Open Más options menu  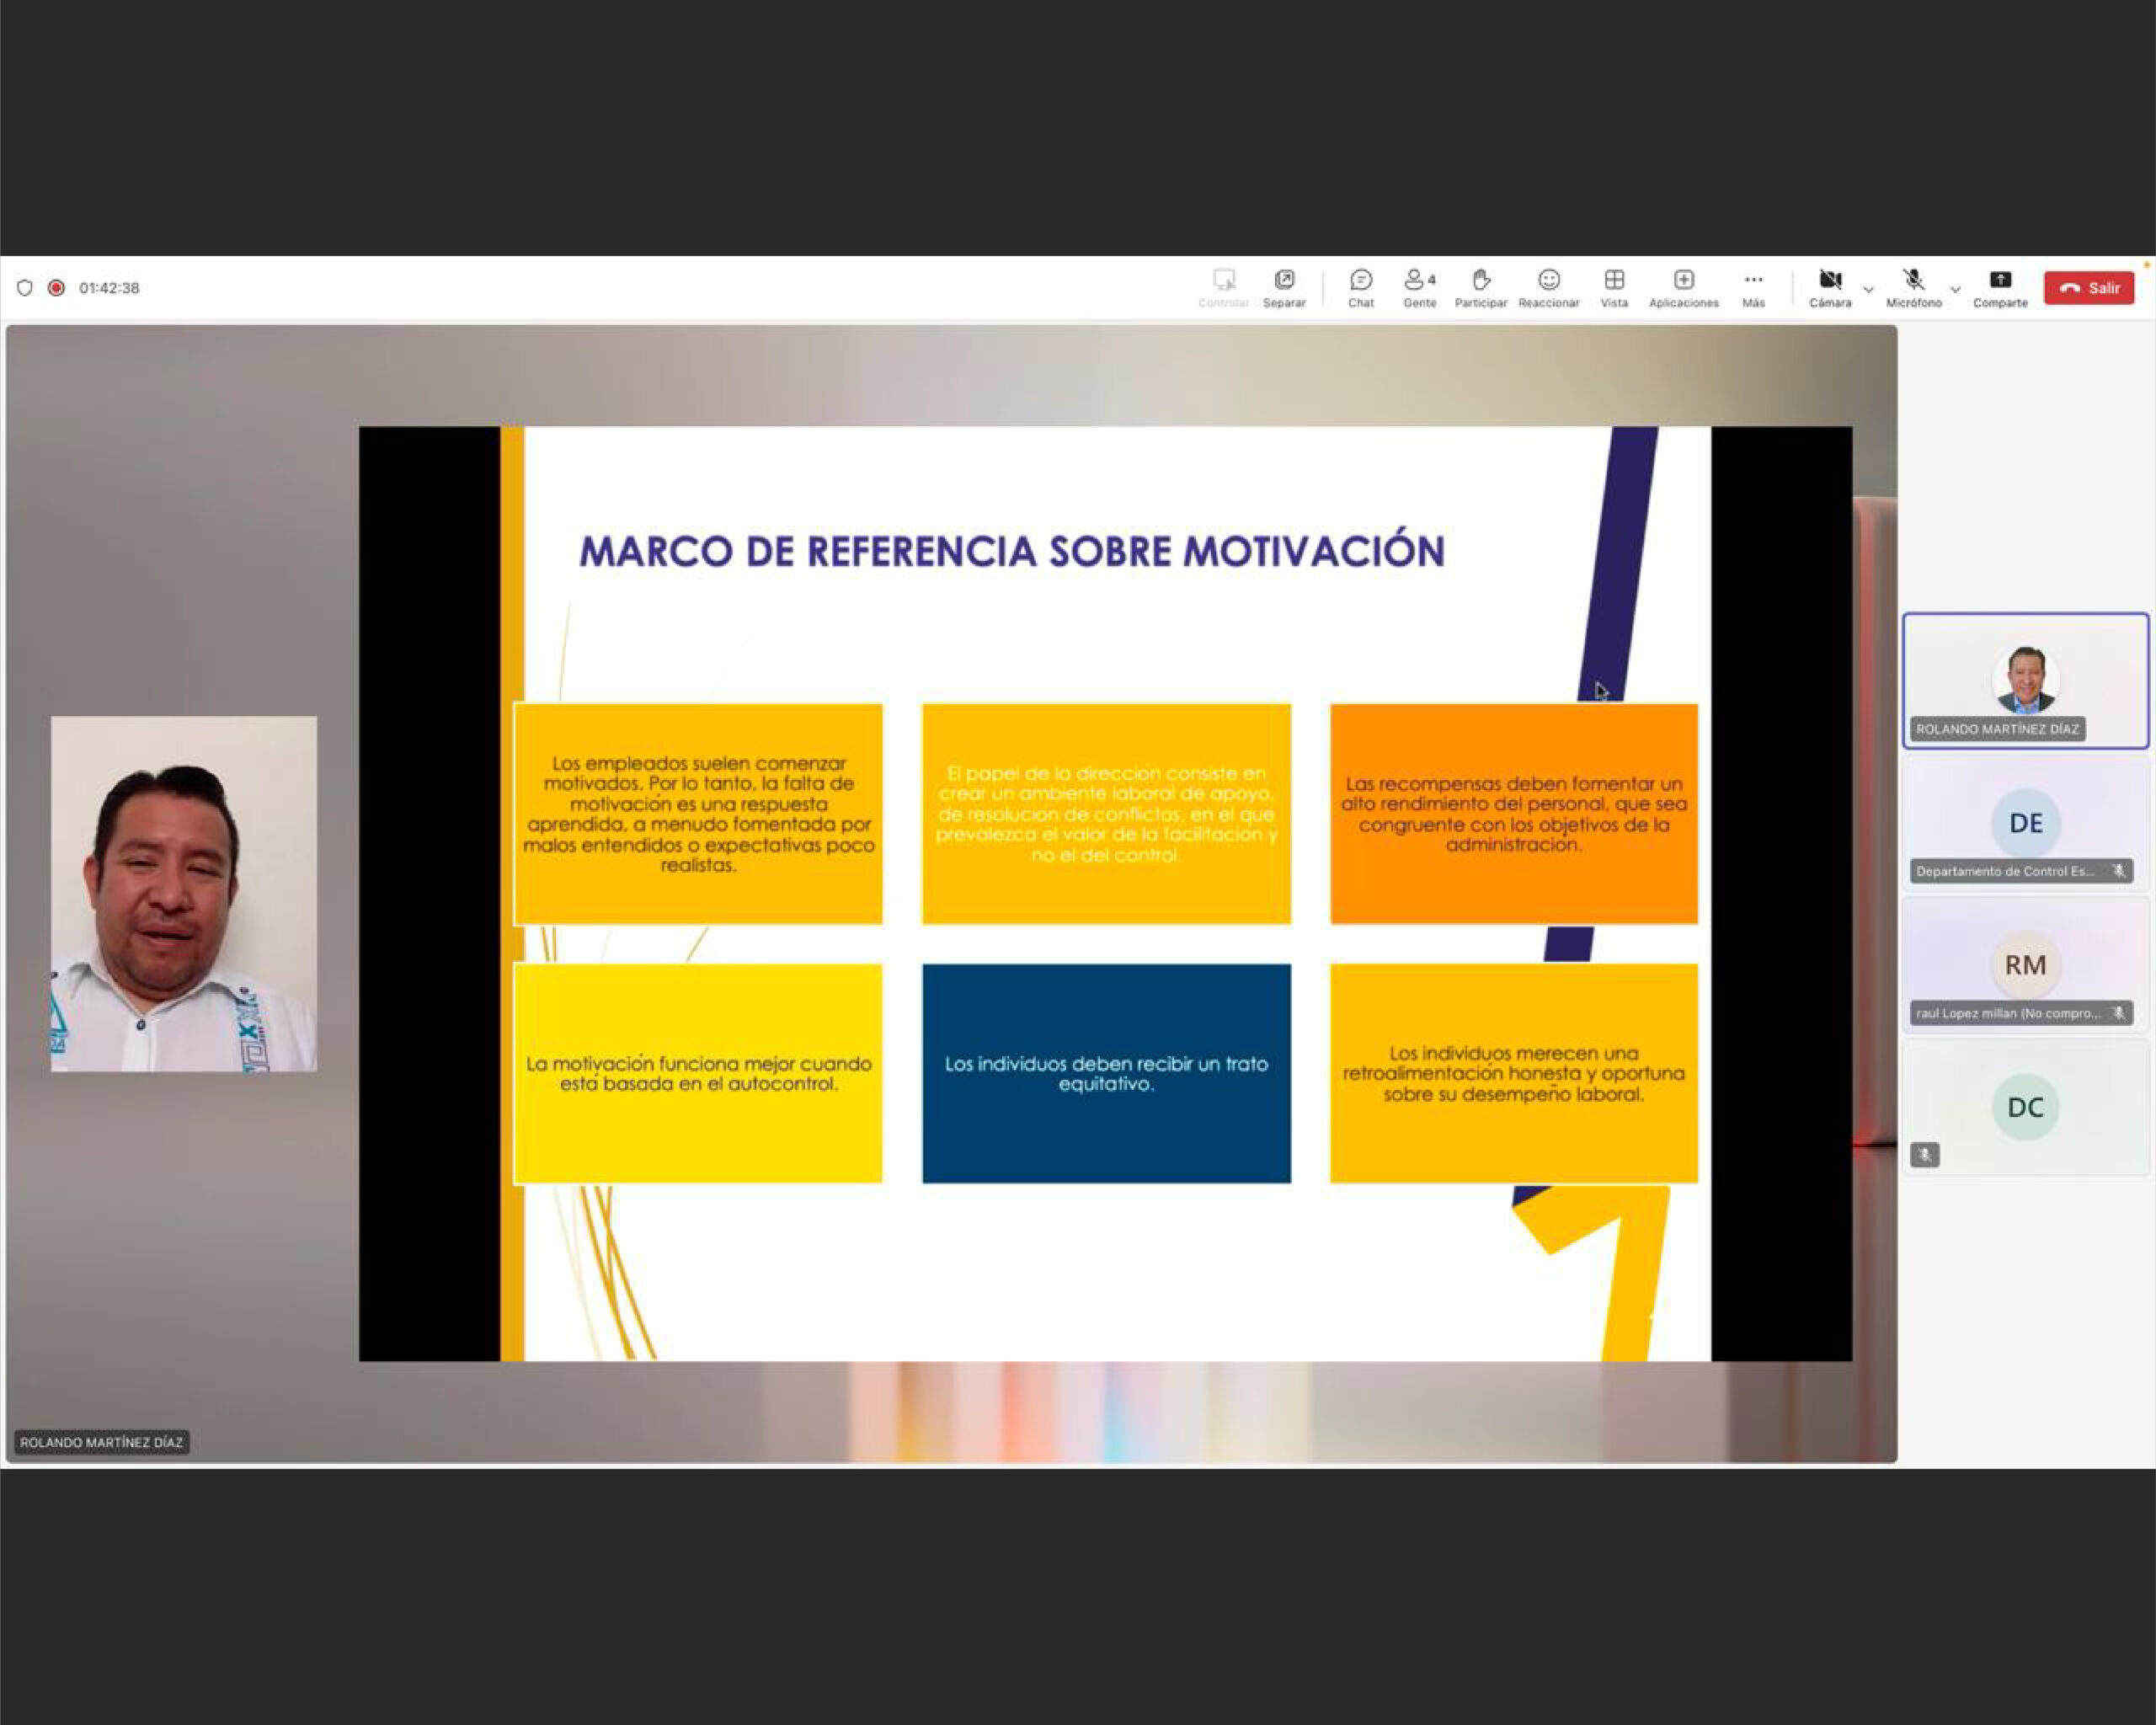tap(1753, 288)
